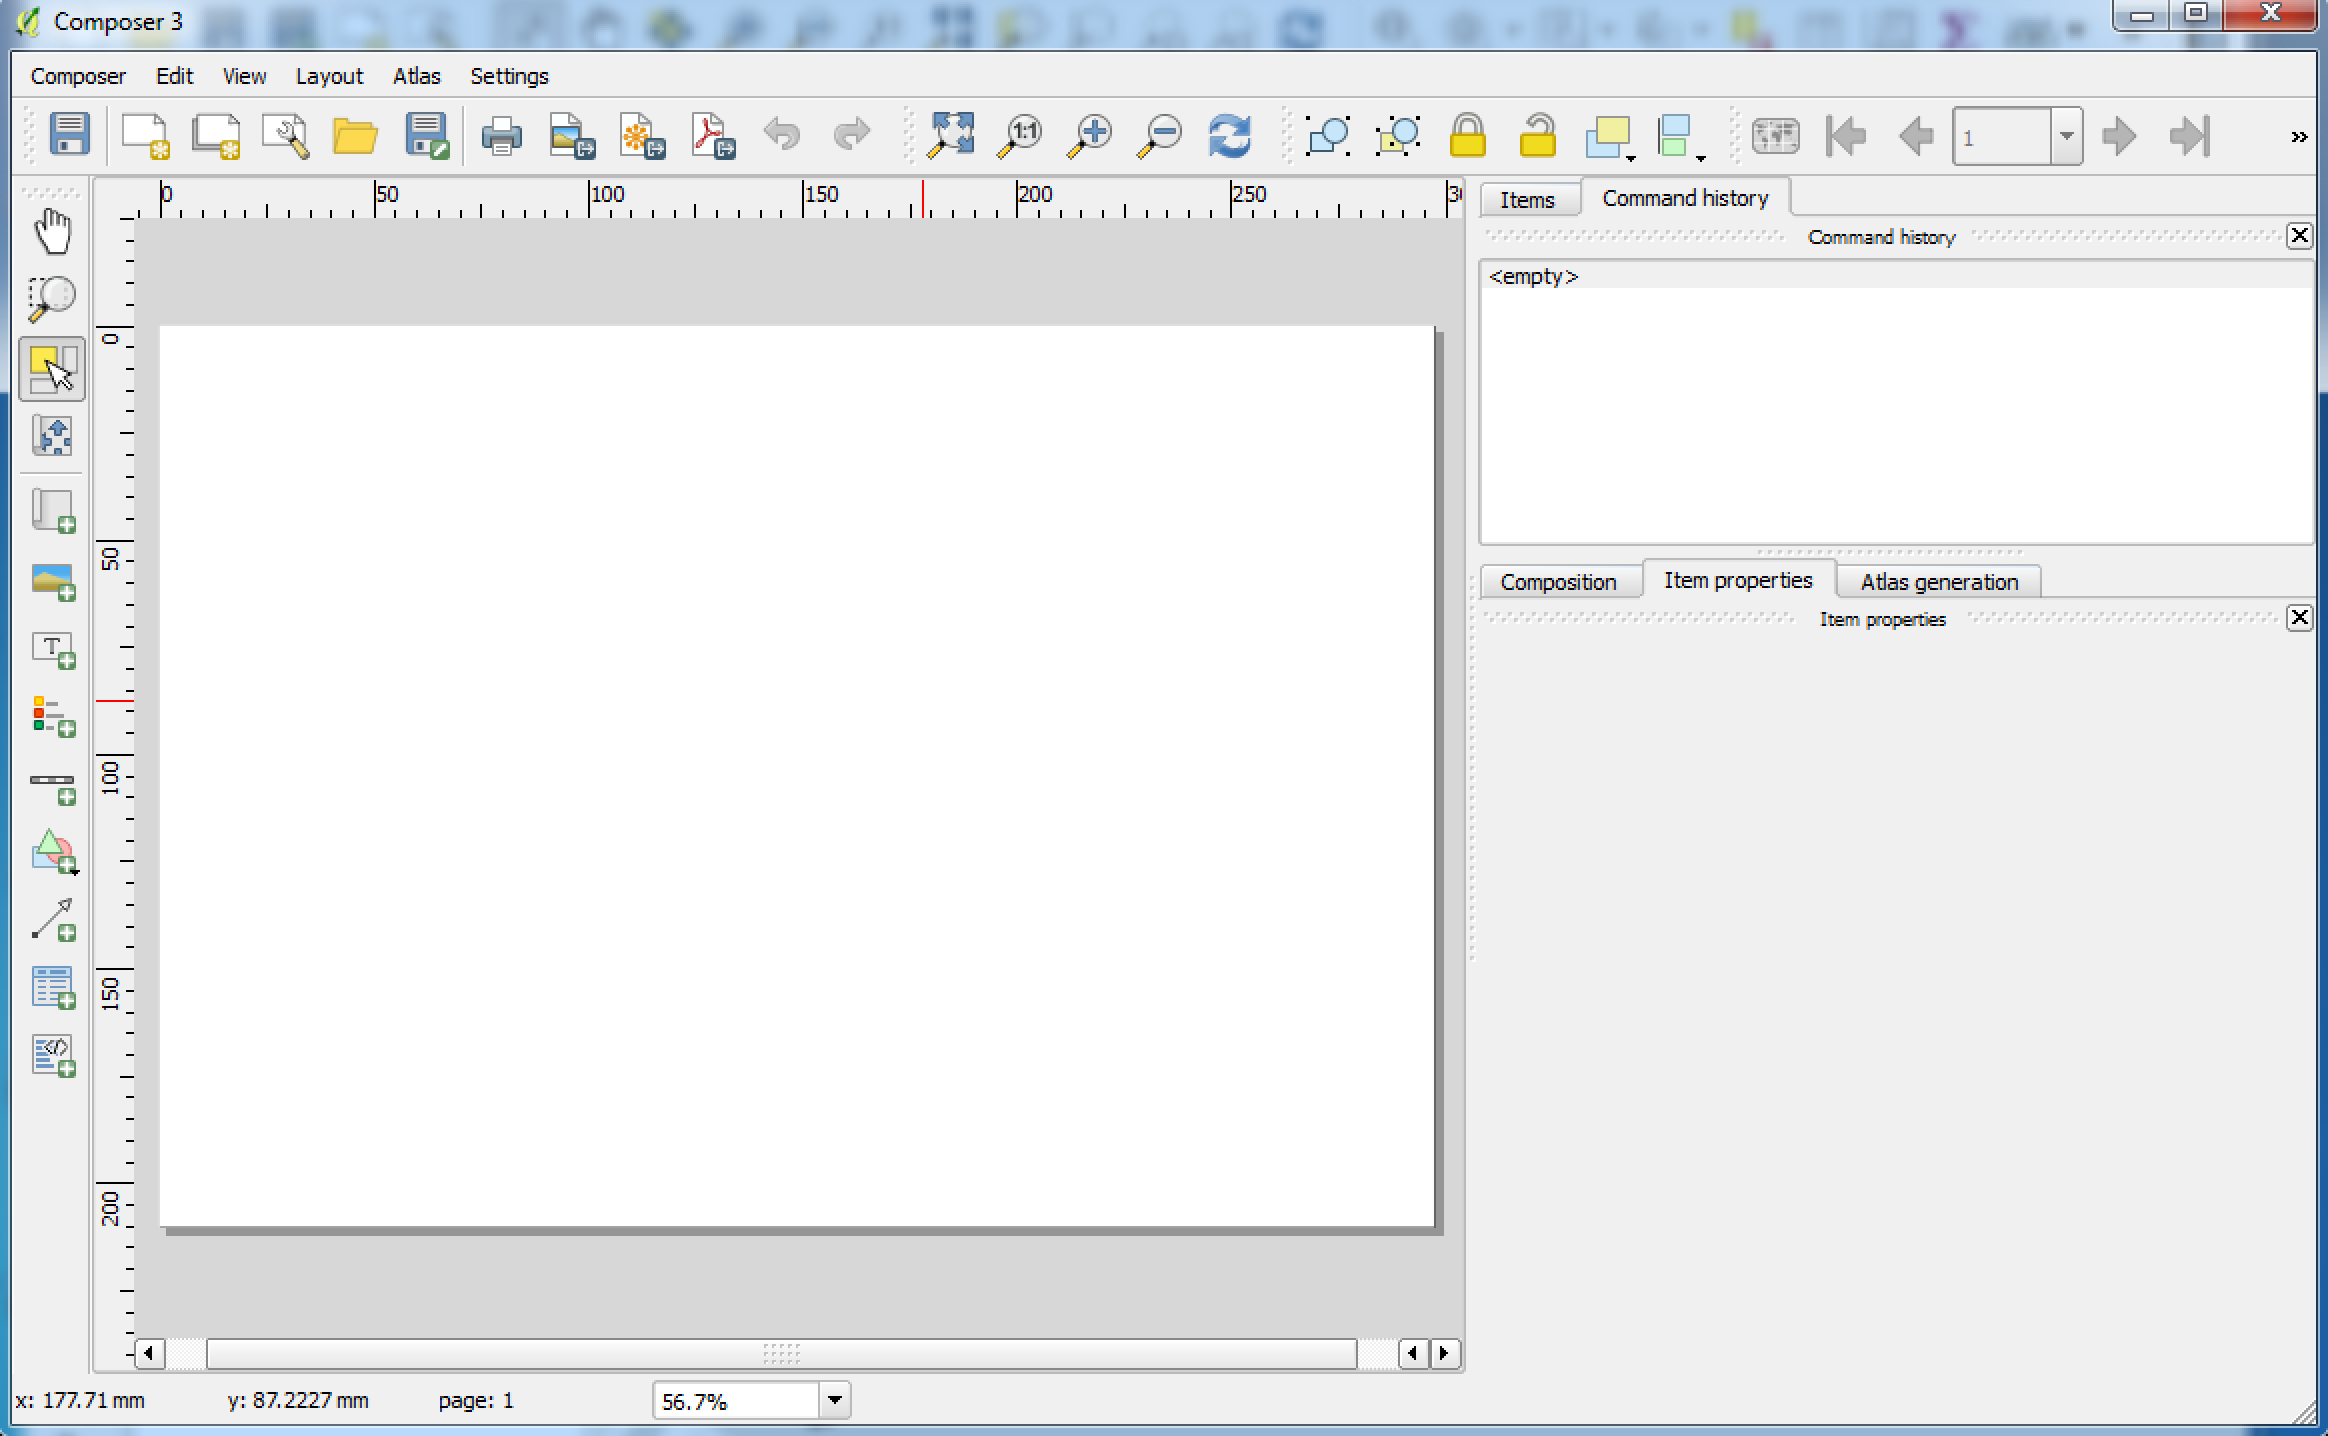Open the zoom level 56.7% dropdown

pos(835,1400)
